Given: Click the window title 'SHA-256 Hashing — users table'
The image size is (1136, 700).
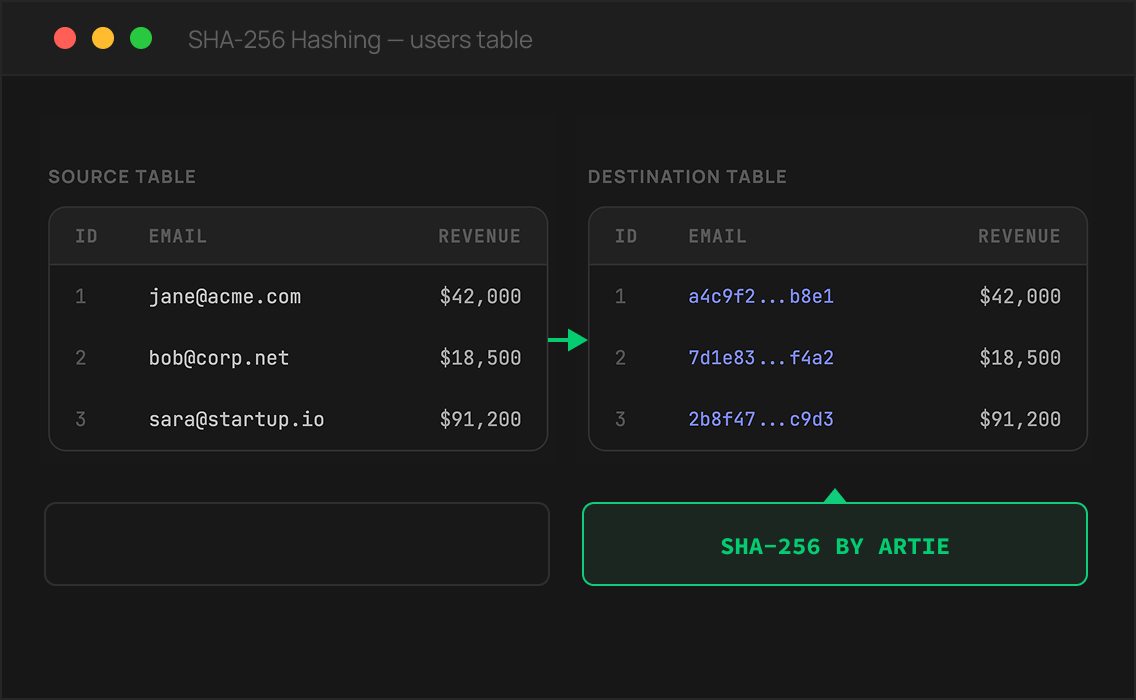Looking at the screenshot, I should click(360, 40).
